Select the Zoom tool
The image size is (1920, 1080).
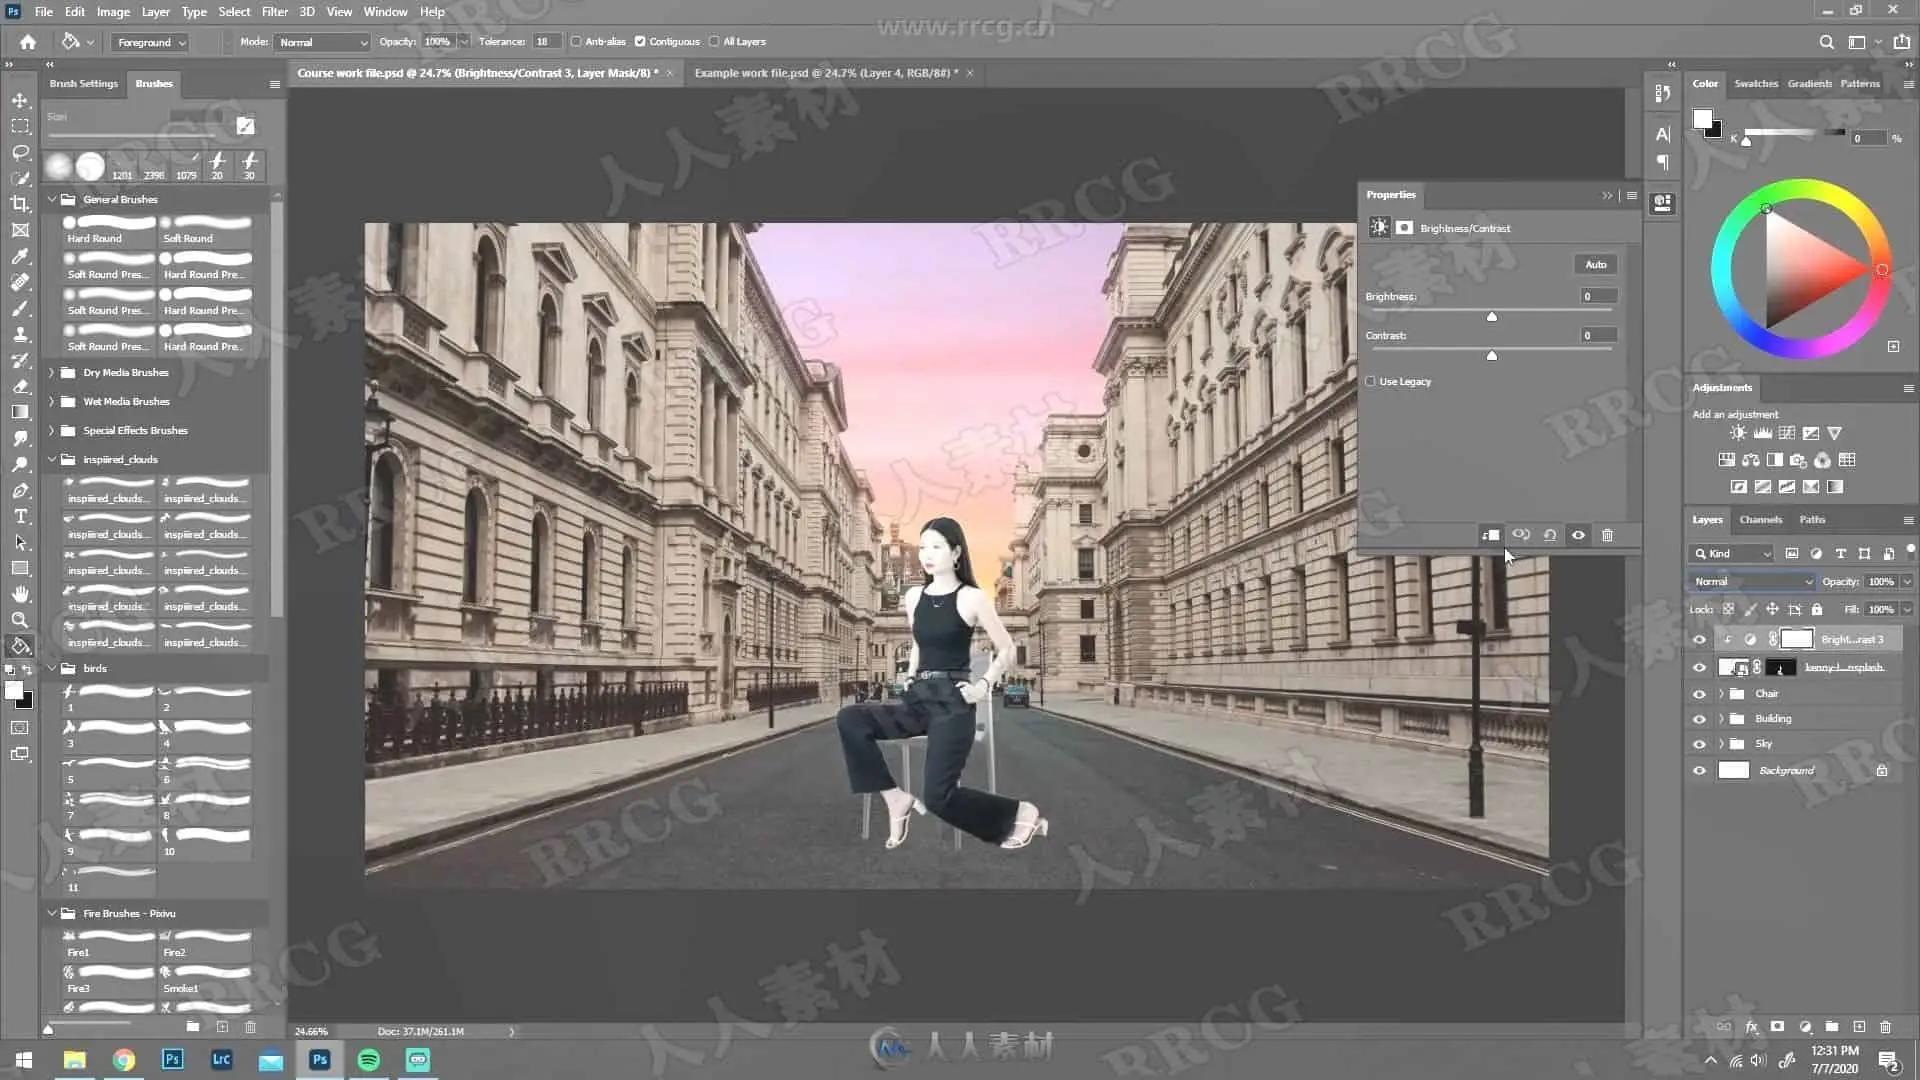(x=19, y=620)
